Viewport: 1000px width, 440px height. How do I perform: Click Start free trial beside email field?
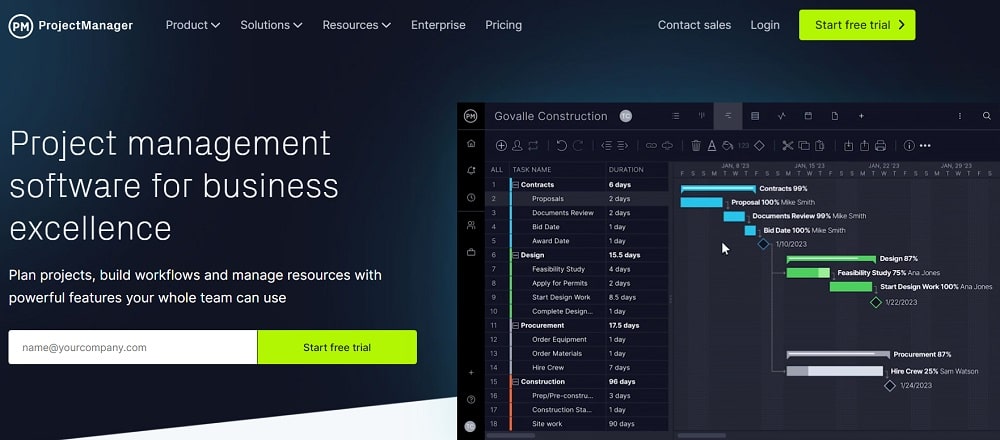click(337, 348)
